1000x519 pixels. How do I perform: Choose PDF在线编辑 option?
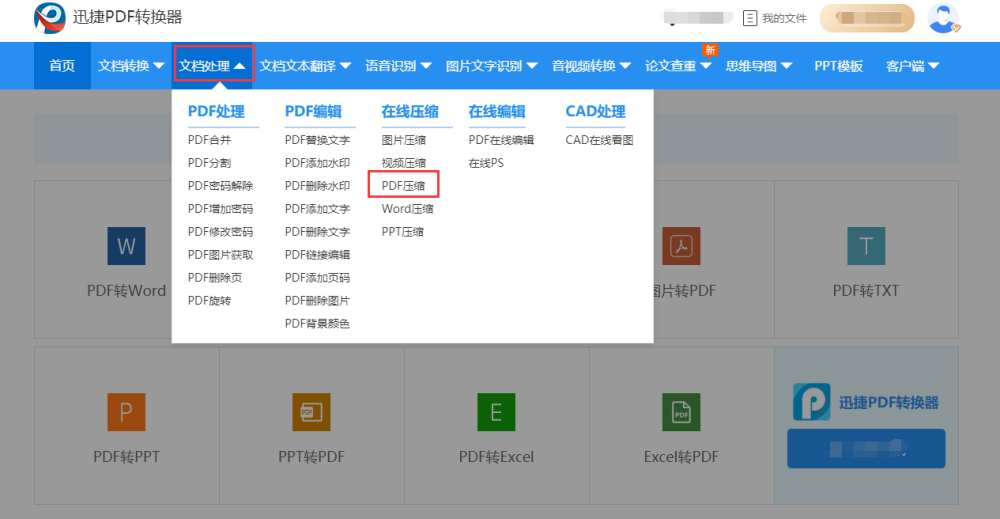pyautogui.click(x=501, y=140)
